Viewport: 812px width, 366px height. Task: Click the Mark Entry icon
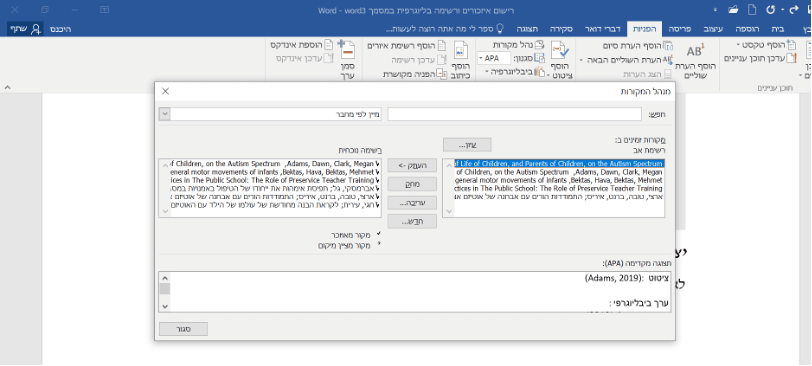click(346, 50)
